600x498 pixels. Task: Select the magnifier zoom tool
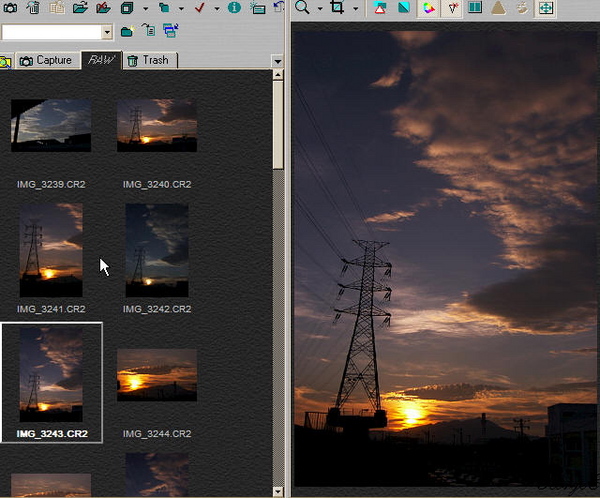point(302,7)
